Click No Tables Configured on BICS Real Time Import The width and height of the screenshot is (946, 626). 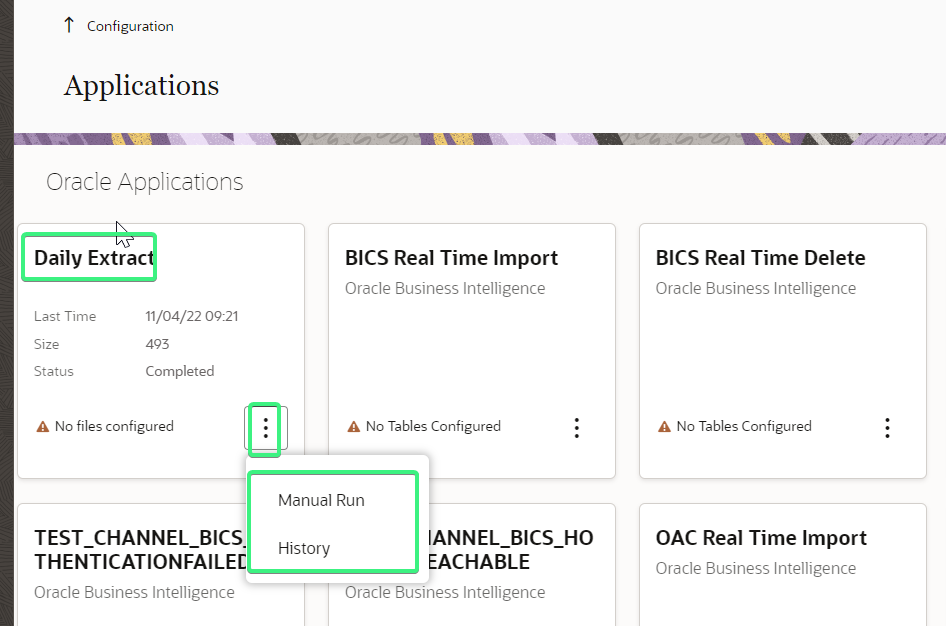(x=433, y=427)
